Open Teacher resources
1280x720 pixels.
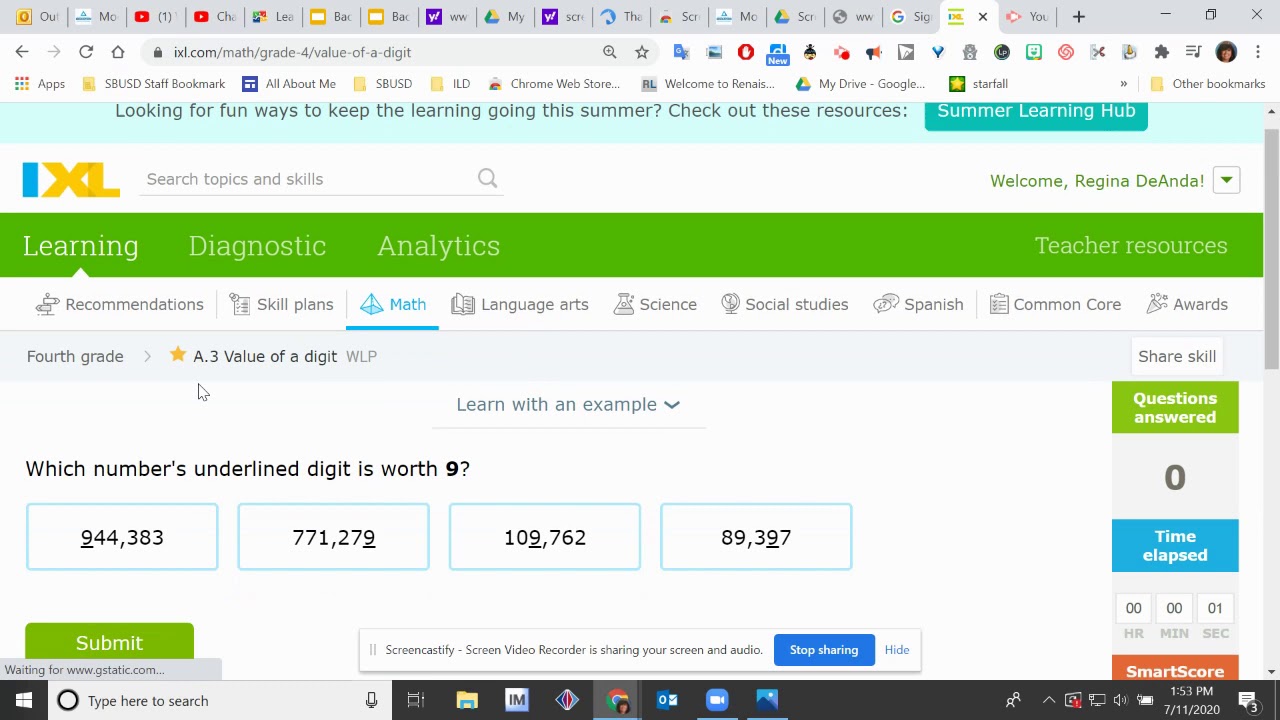(1131, 245)
